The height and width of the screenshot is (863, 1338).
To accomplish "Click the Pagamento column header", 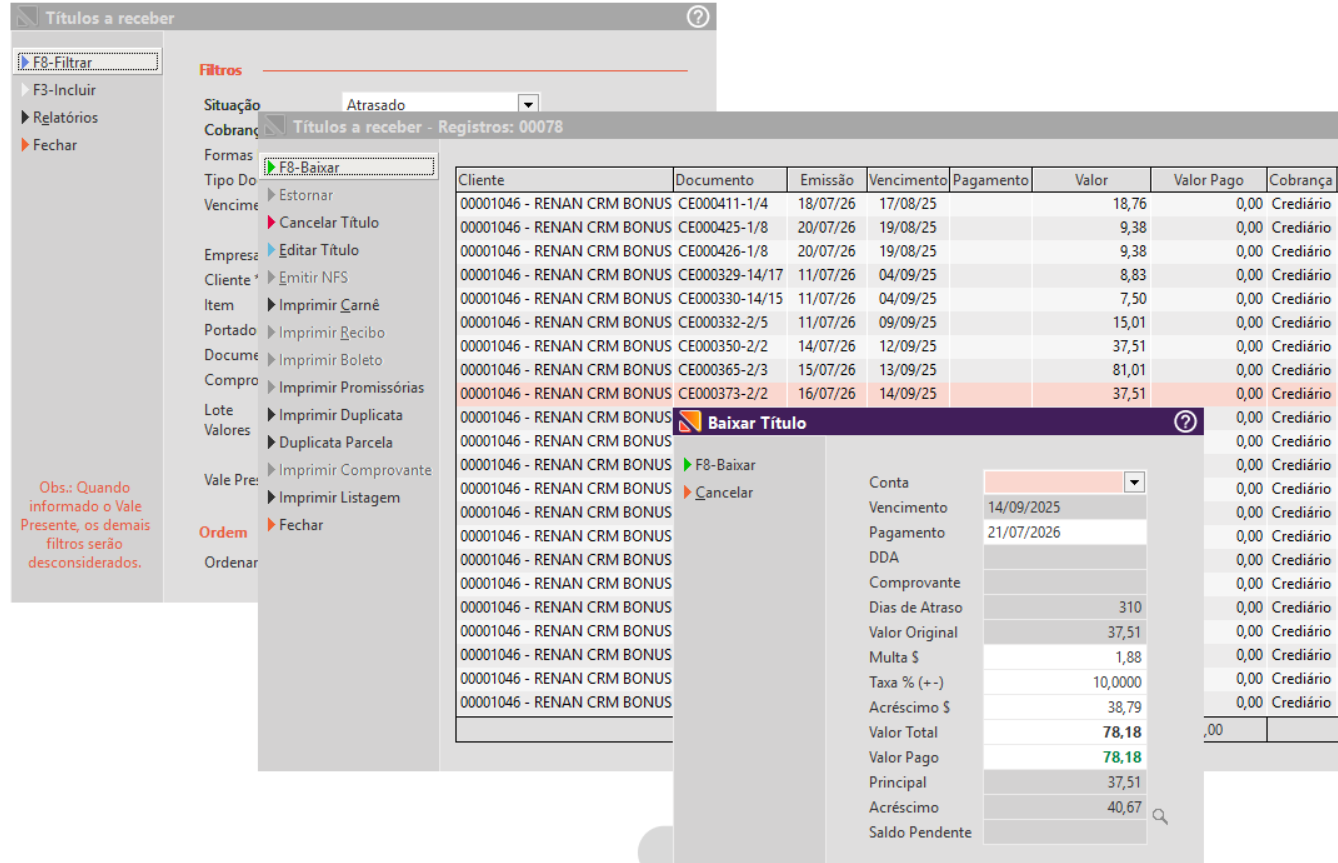I will pos(991,180).
